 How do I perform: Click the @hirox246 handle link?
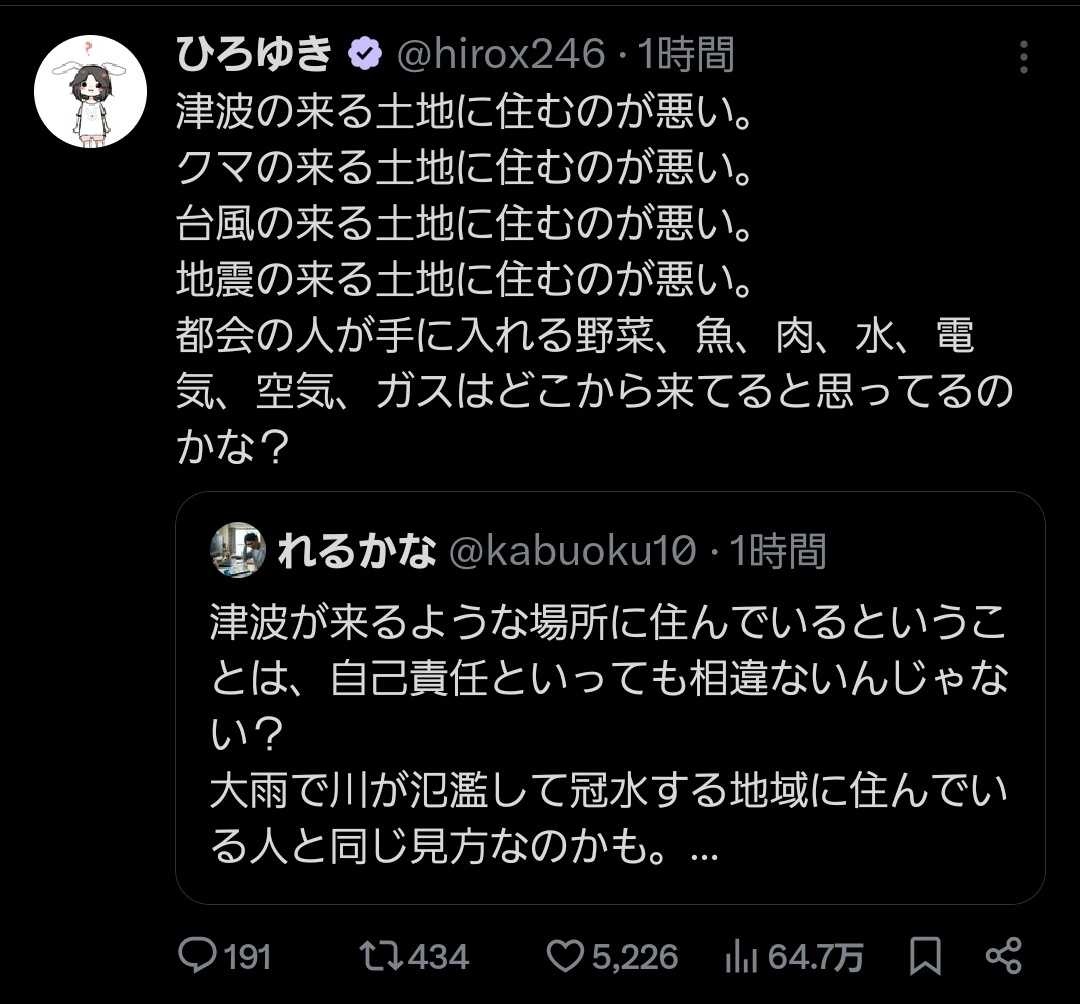pos(505,56)
